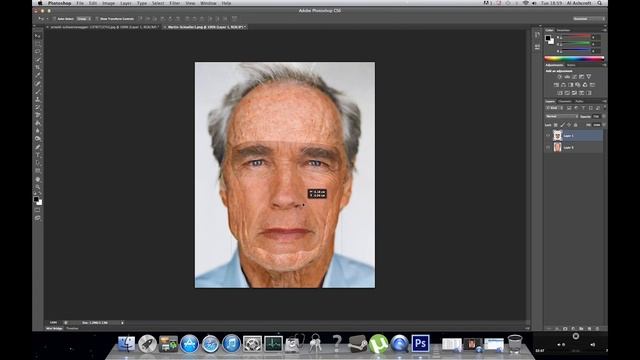Viewport: 640px width, 360px height.
Task: Select the Horizontal Type tool
Action: (38, 155)
